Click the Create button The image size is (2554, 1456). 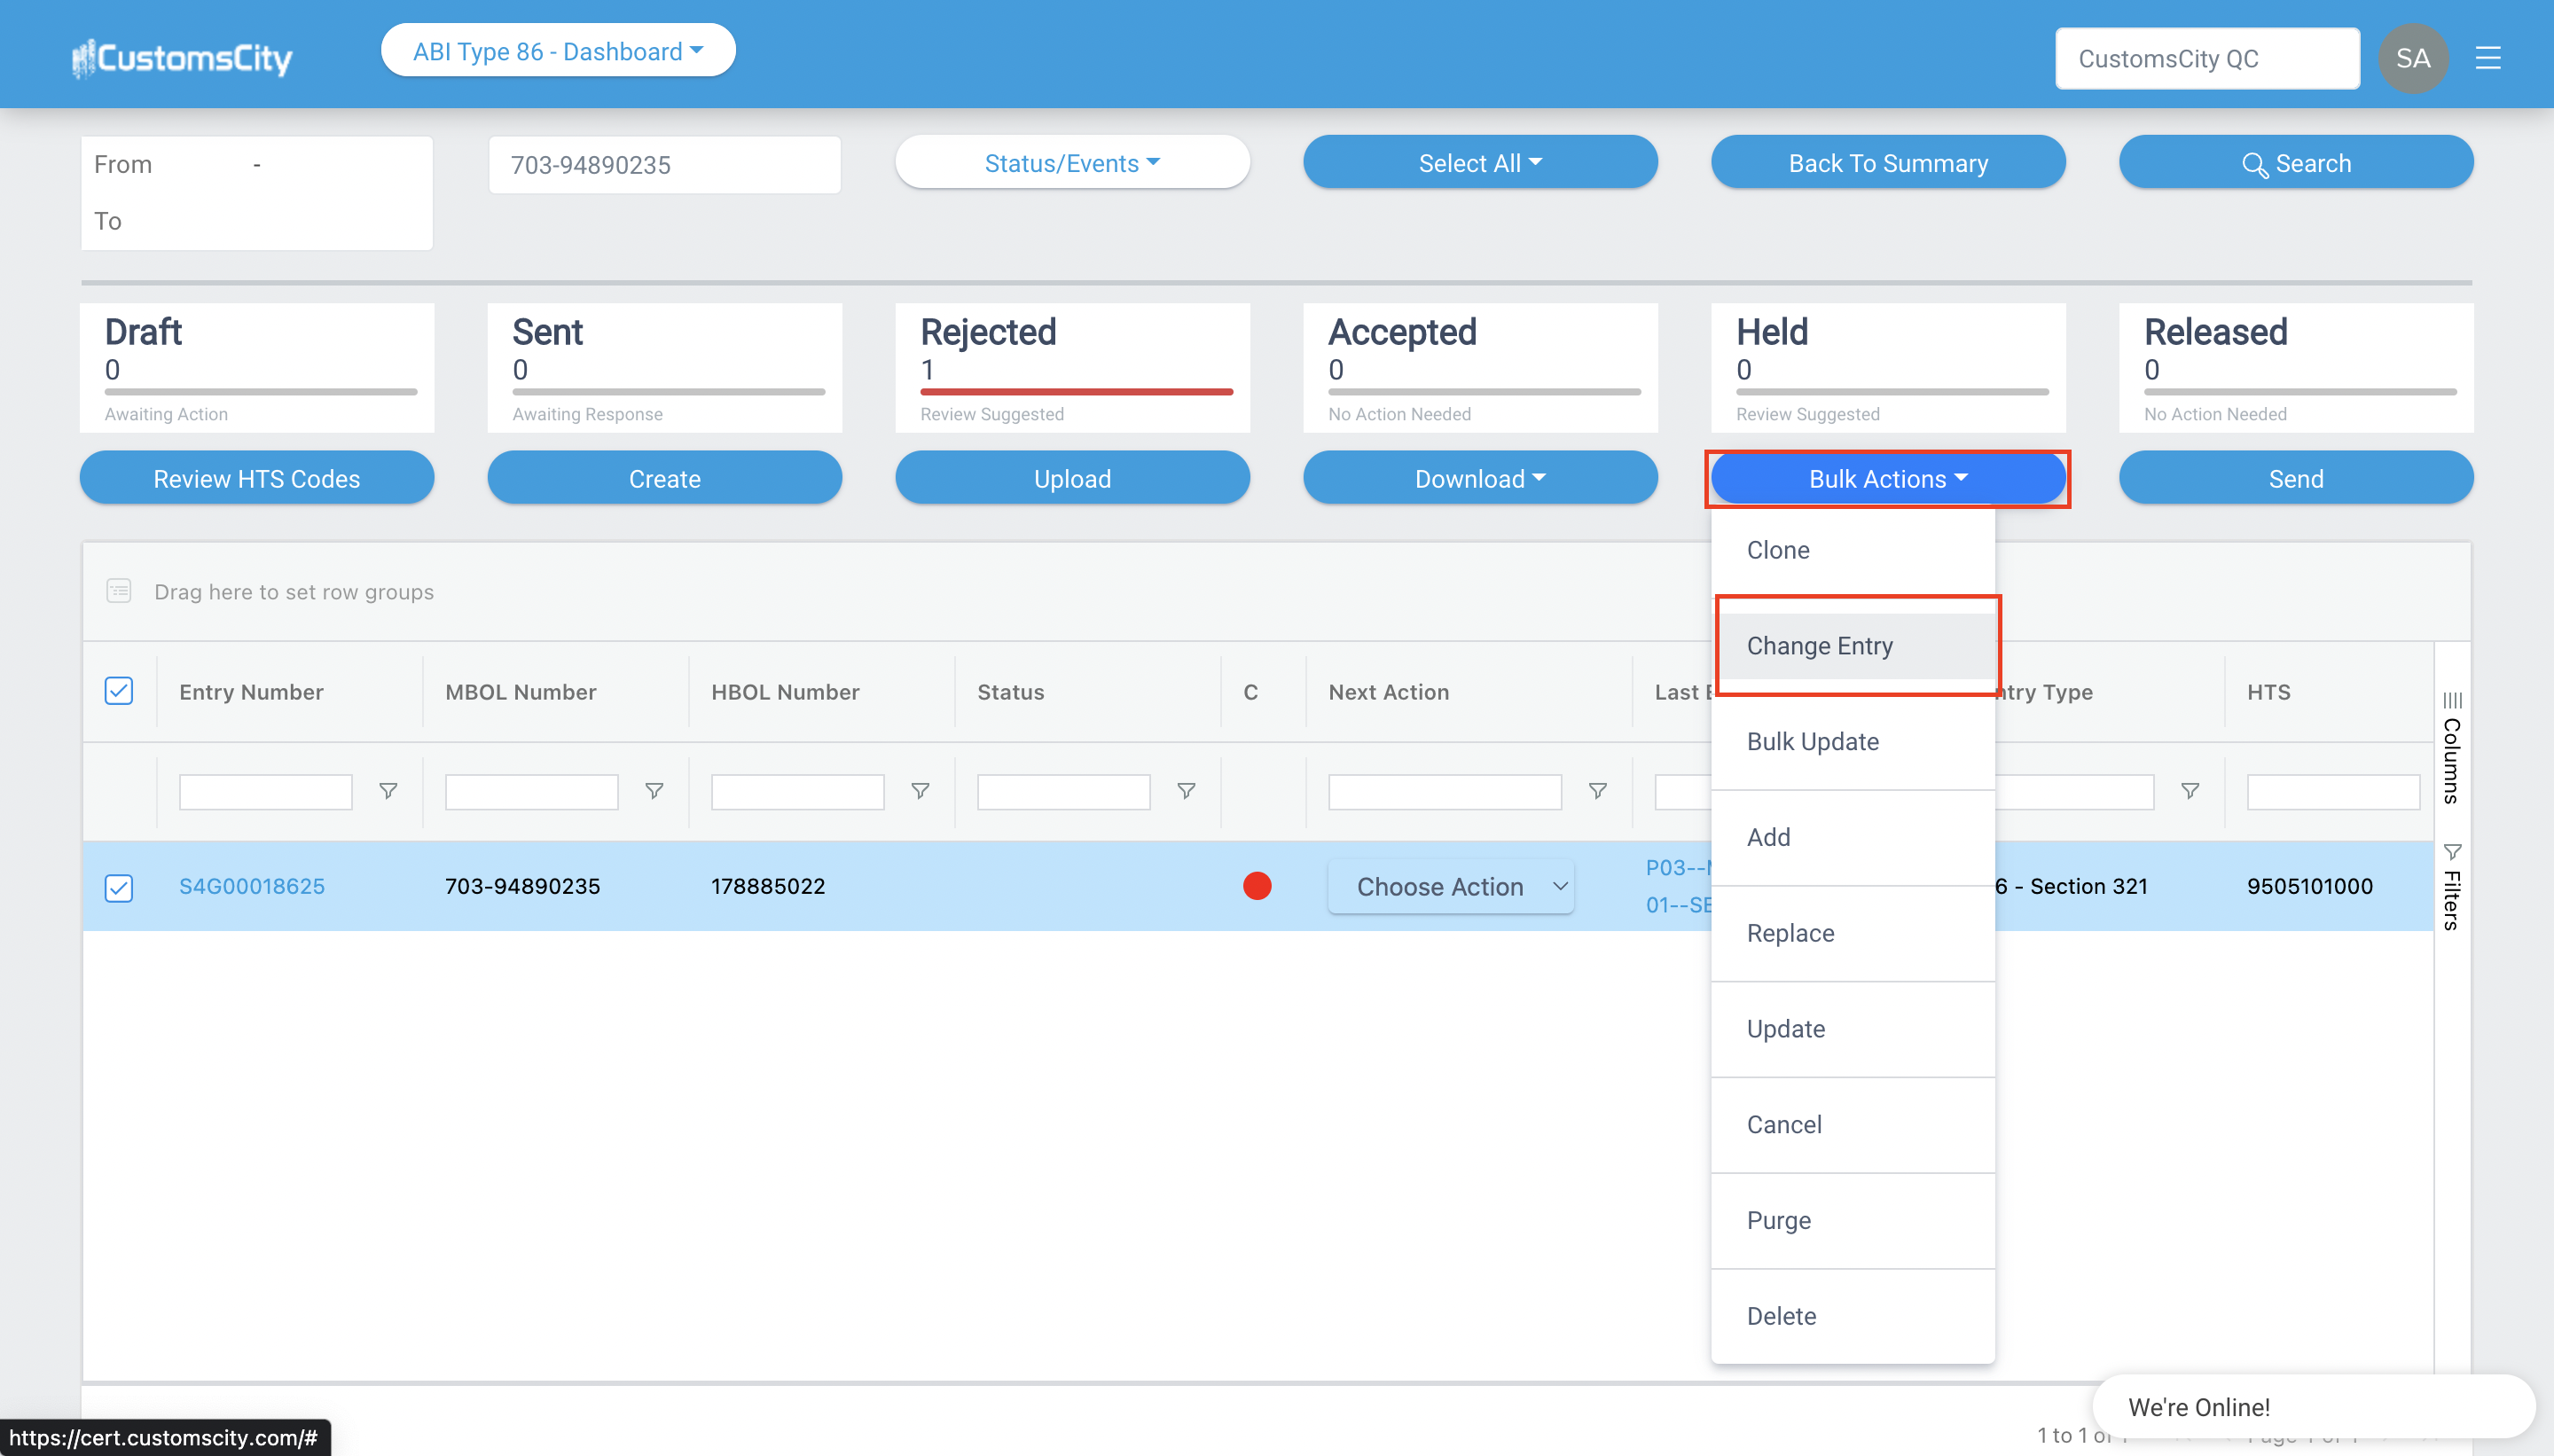pyautogui.click(x=665, y=478)
